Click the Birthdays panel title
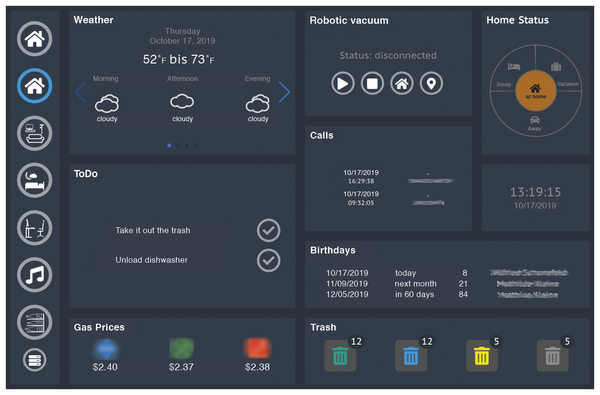 point(333,250)
